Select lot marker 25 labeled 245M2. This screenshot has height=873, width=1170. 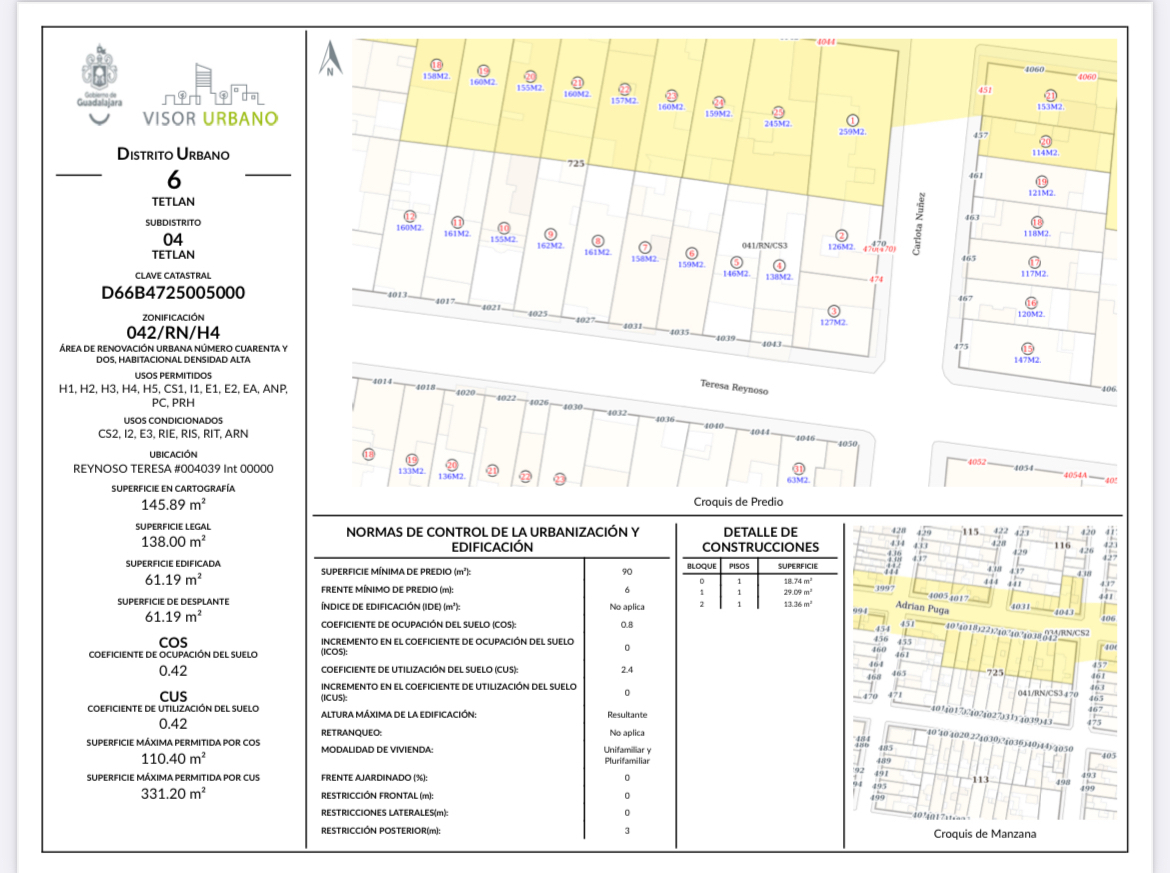coord(778,112)
